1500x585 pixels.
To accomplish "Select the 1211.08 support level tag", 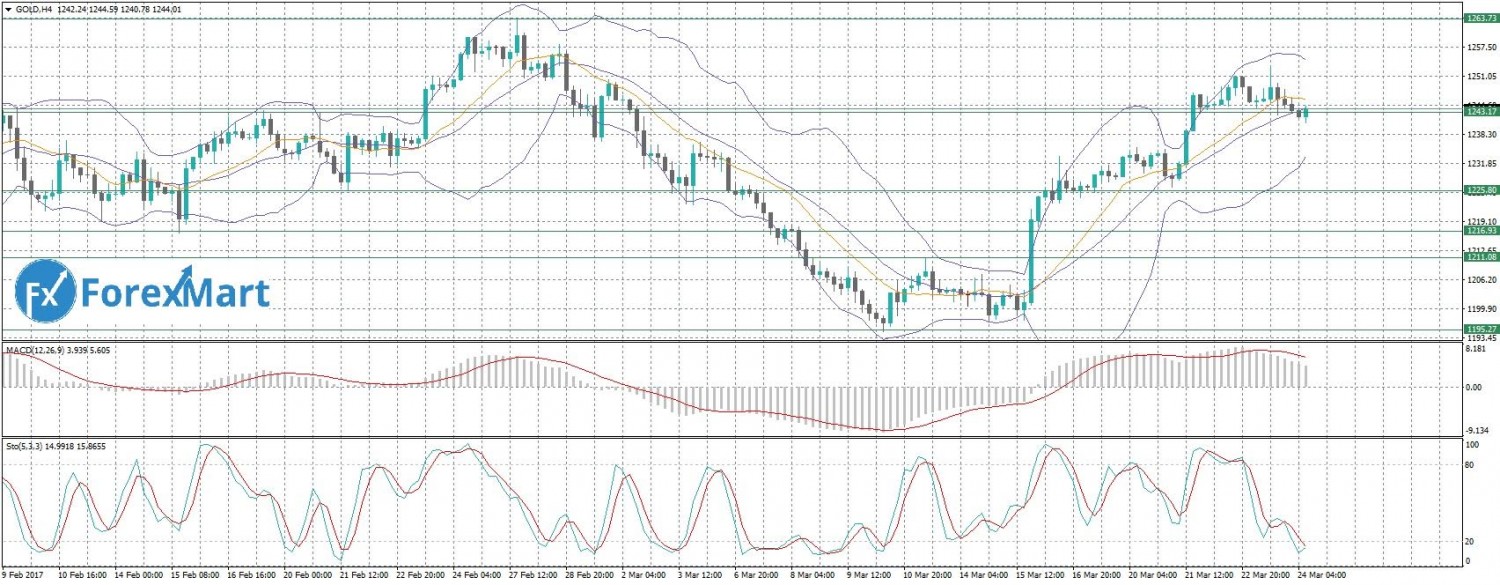I will 1480,257.
